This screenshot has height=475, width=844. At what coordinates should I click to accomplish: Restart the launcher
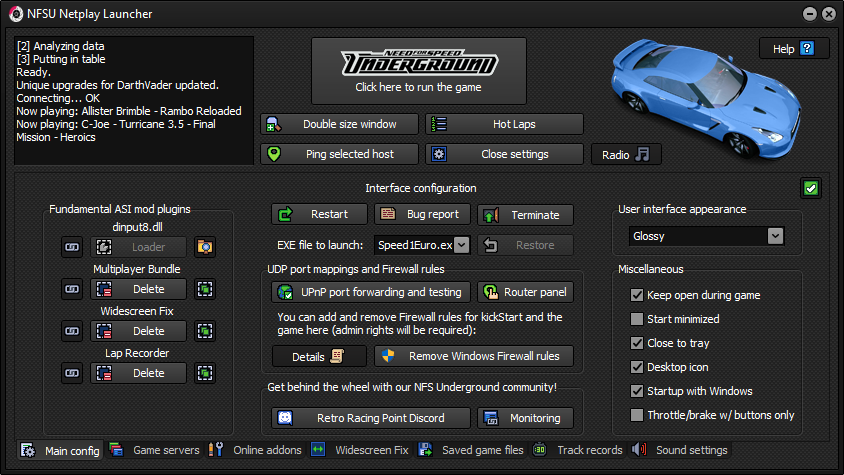coord(319,214)
